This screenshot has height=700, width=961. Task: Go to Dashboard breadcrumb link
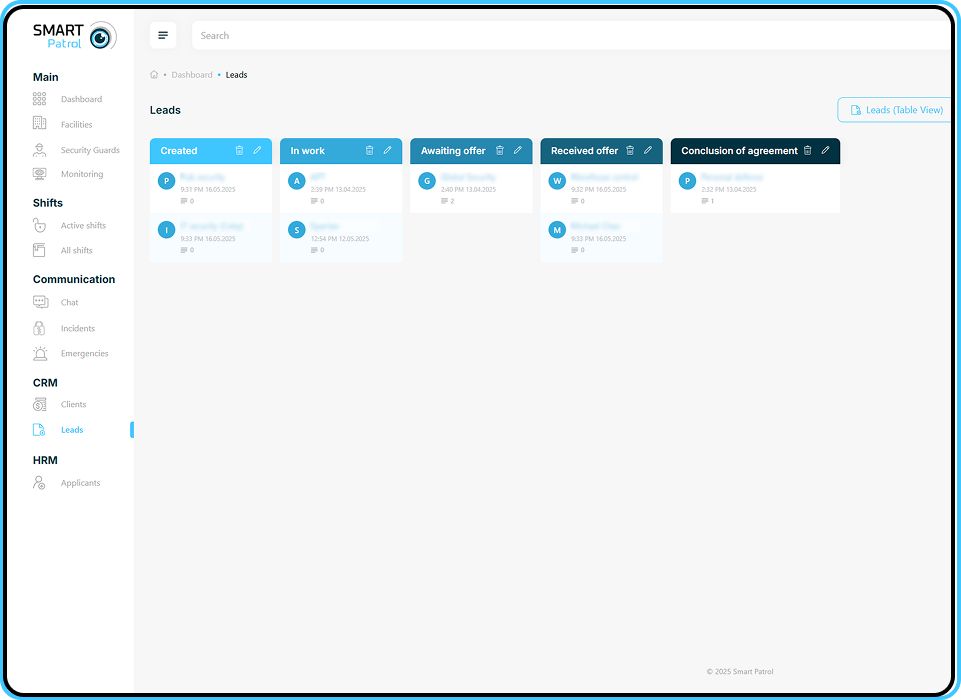[x=191, y=75]
